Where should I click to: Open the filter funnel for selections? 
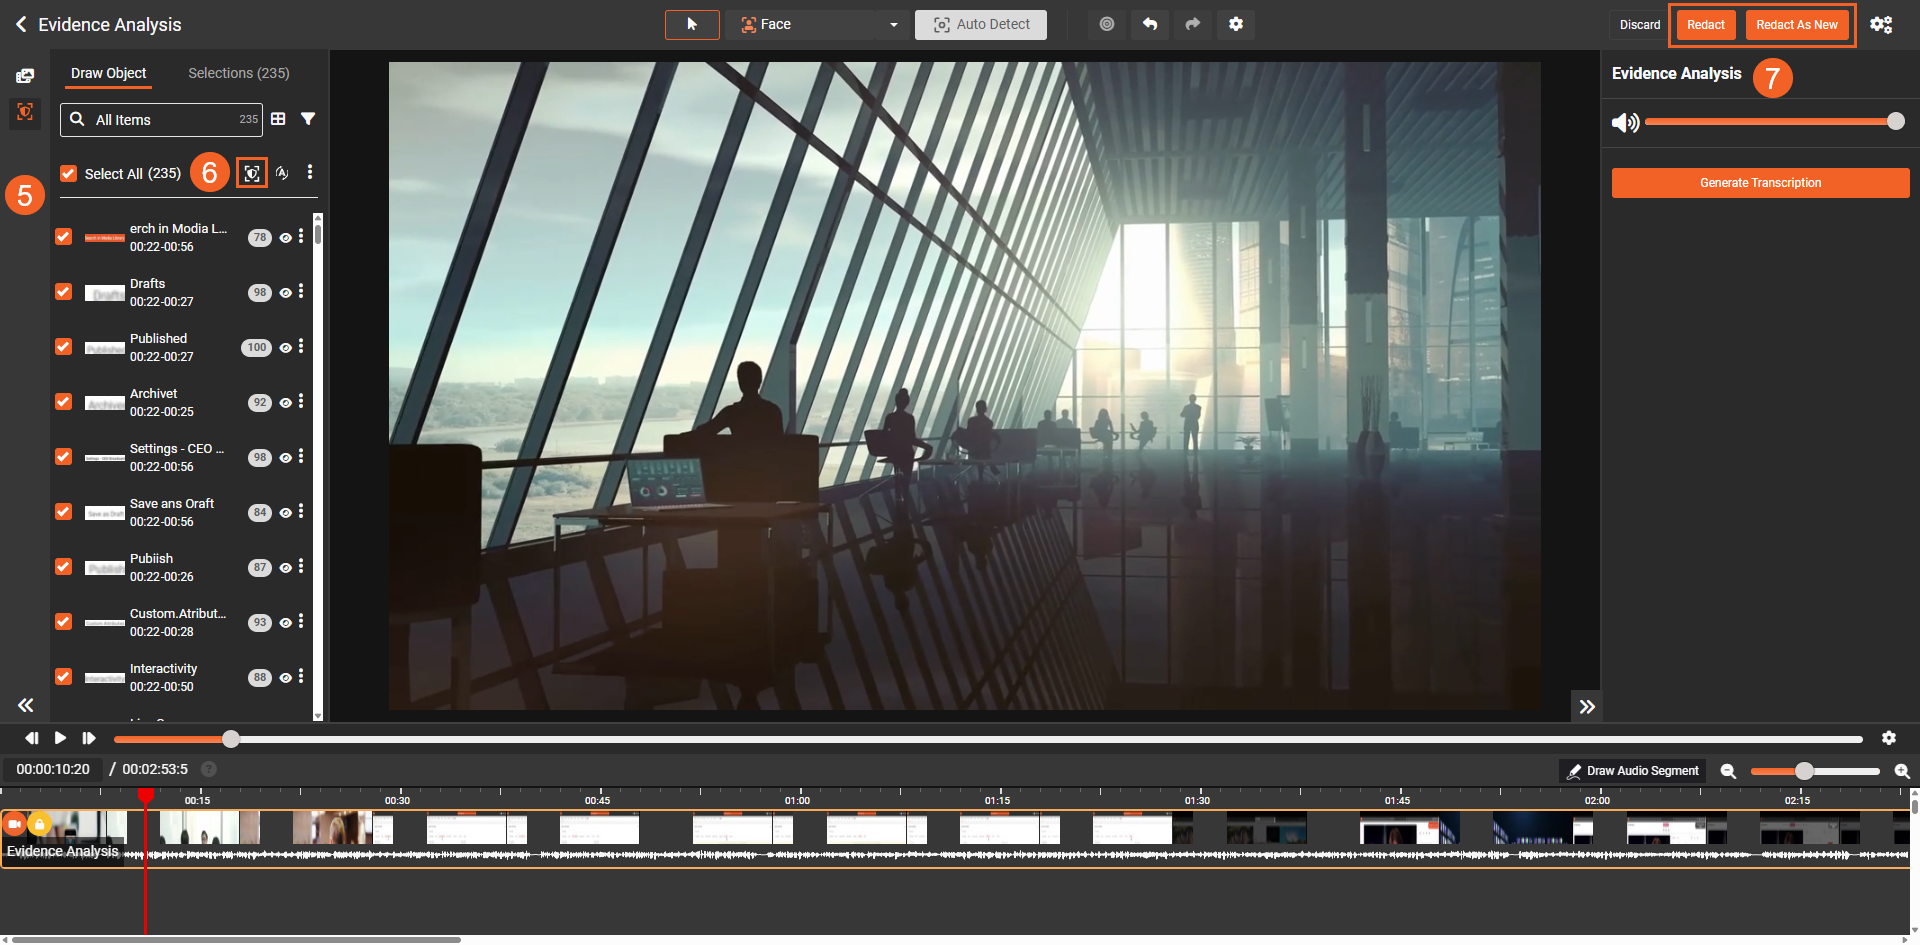coord(308,119)
